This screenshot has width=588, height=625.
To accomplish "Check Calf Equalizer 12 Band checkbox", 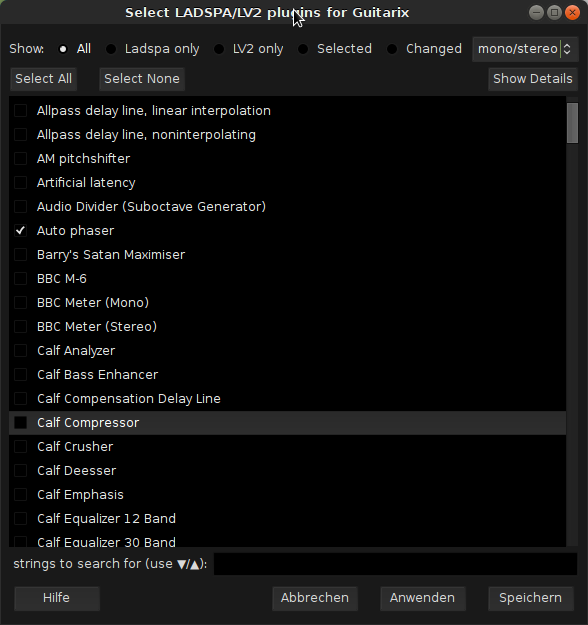I will point(20,518).
